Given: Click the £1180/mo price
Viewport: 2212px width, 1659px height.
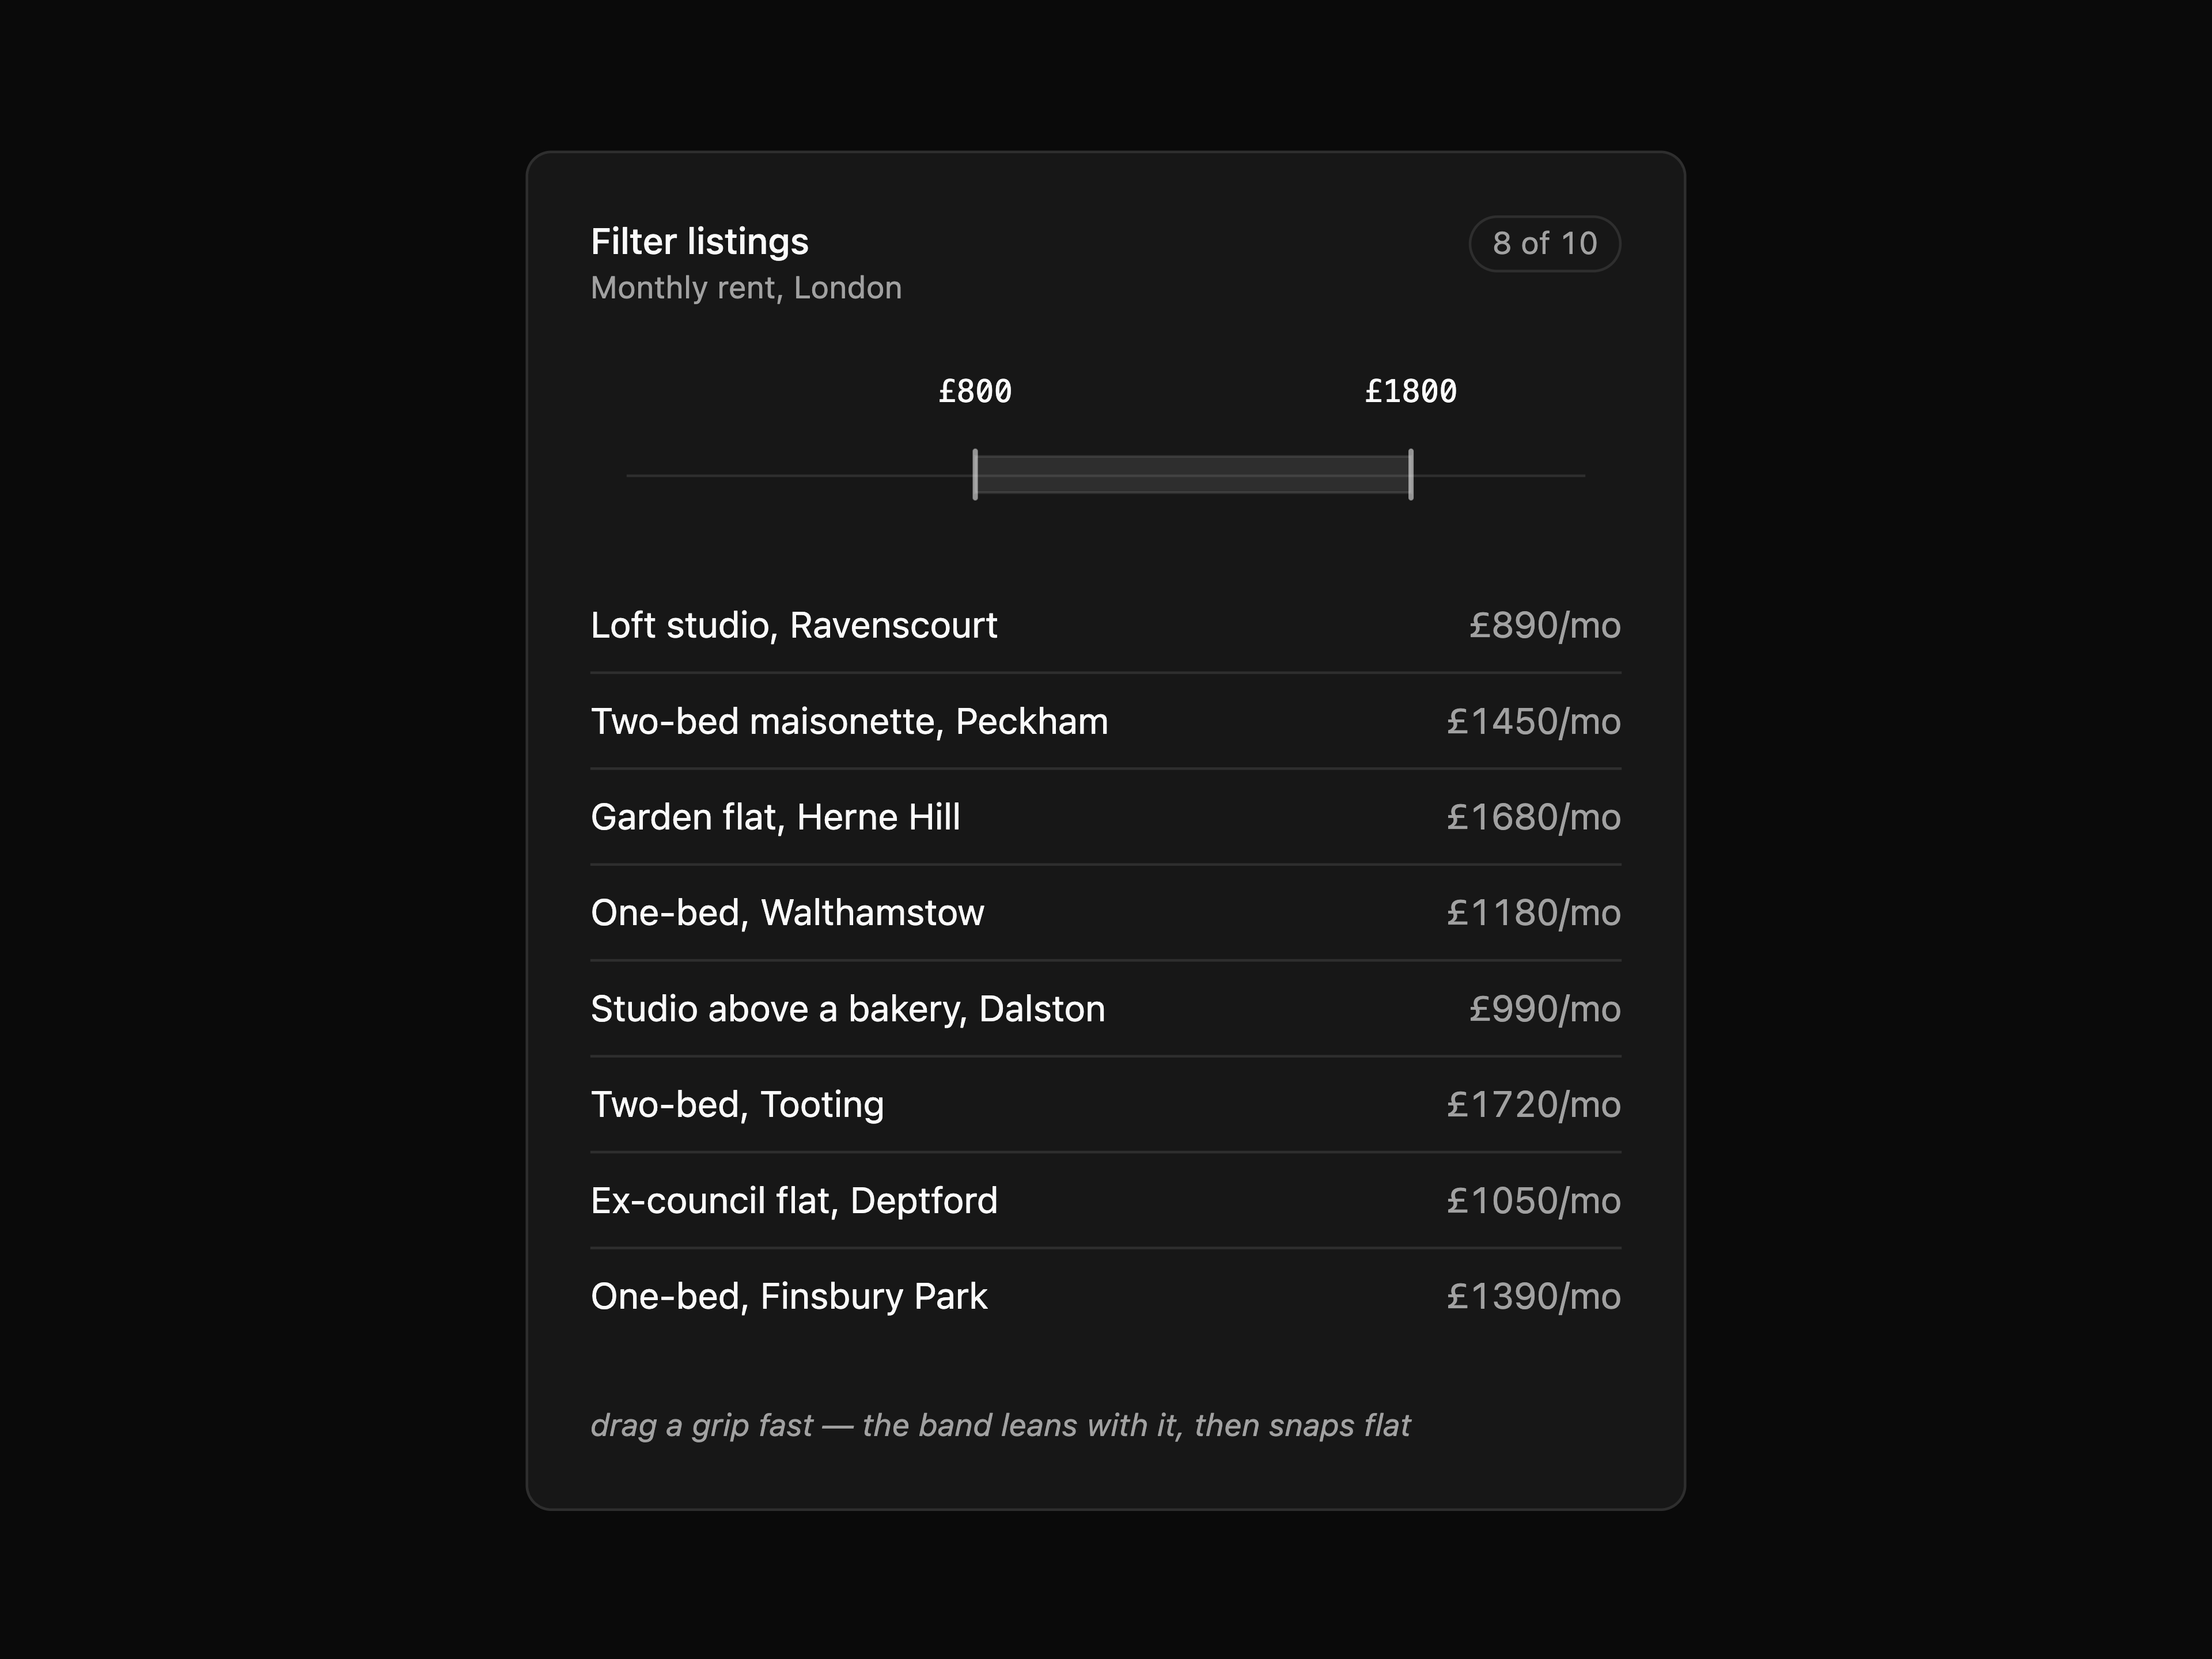Looking at the screenshot, I should click(x=1533, y=913).
